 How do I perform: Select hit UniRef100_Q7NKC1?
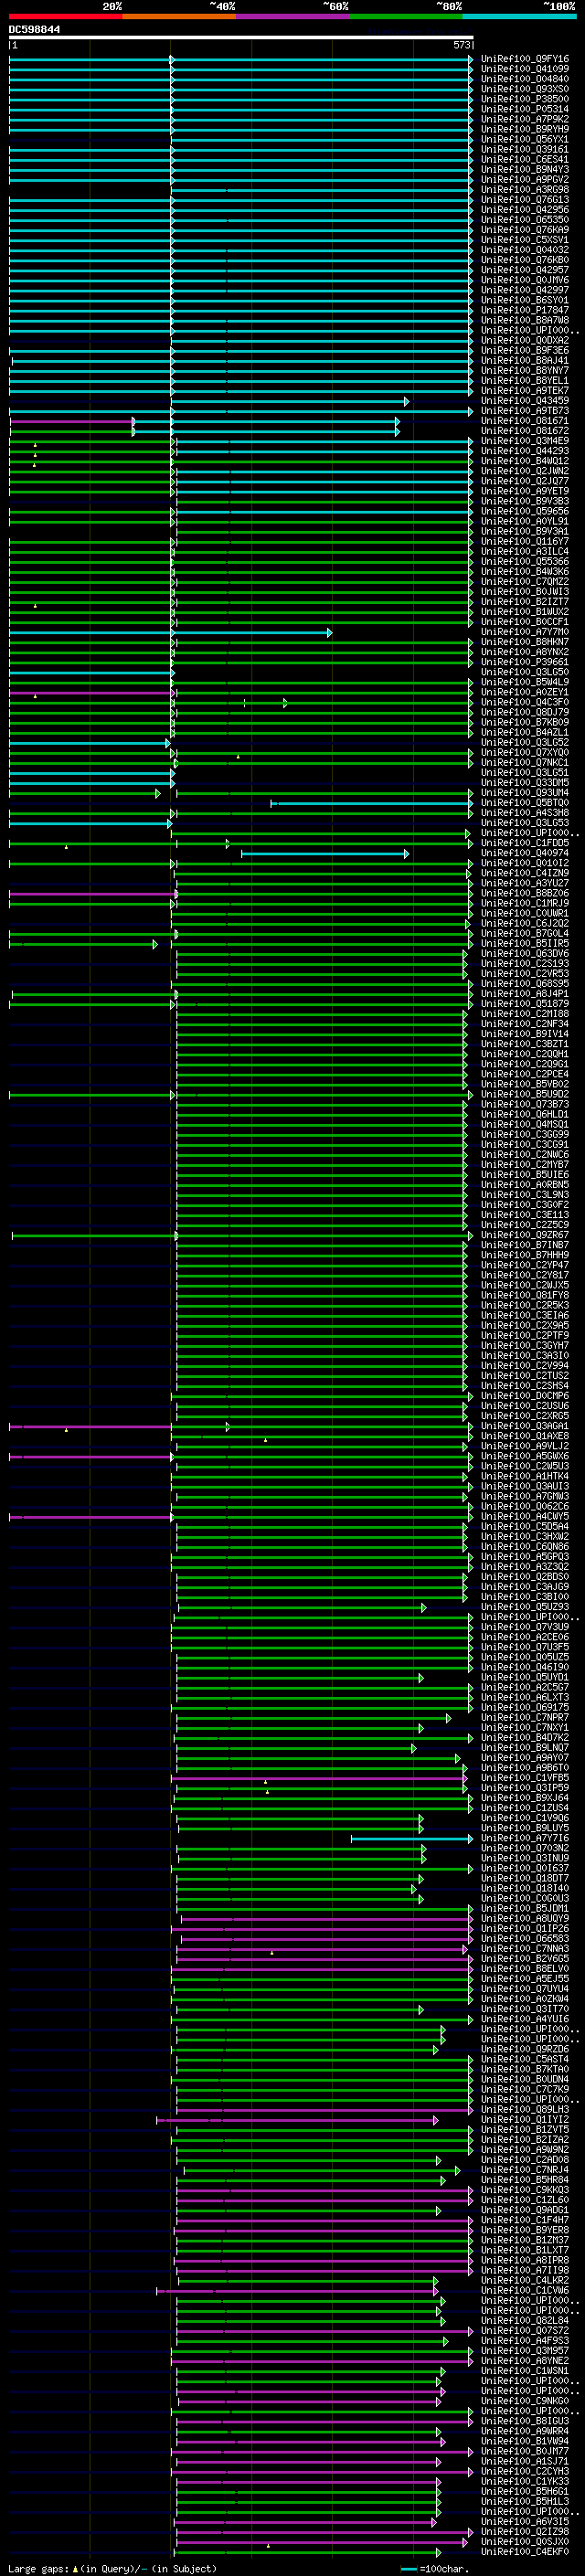524,762
